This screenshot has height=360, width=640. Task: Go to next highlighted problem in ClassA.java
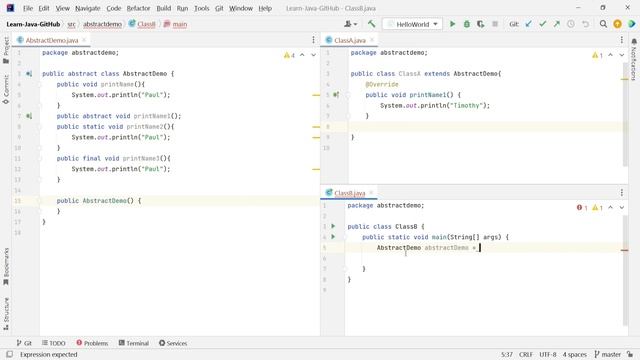coord(621,55)
